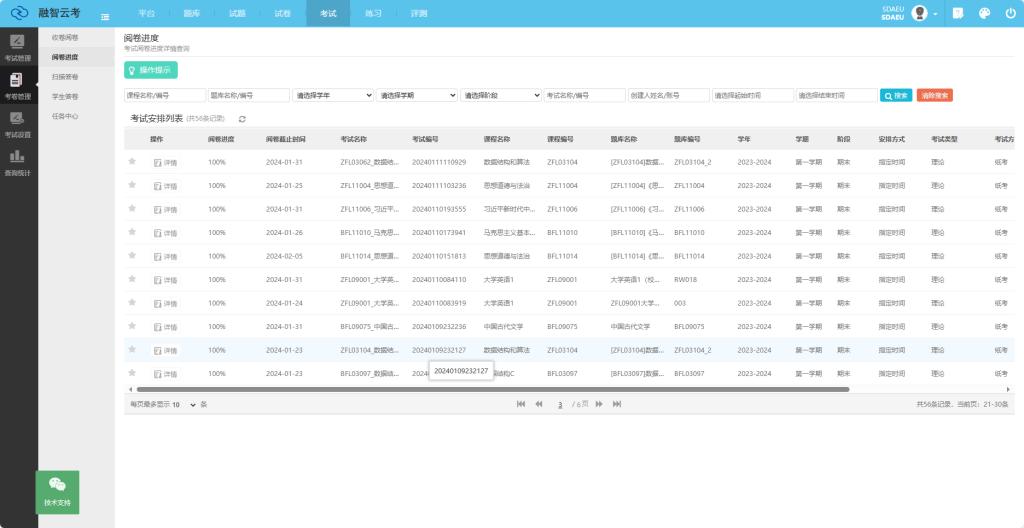
Task: Star the first exam row ZFL03062
Action: pyautogui.click(x=132, y=161)
